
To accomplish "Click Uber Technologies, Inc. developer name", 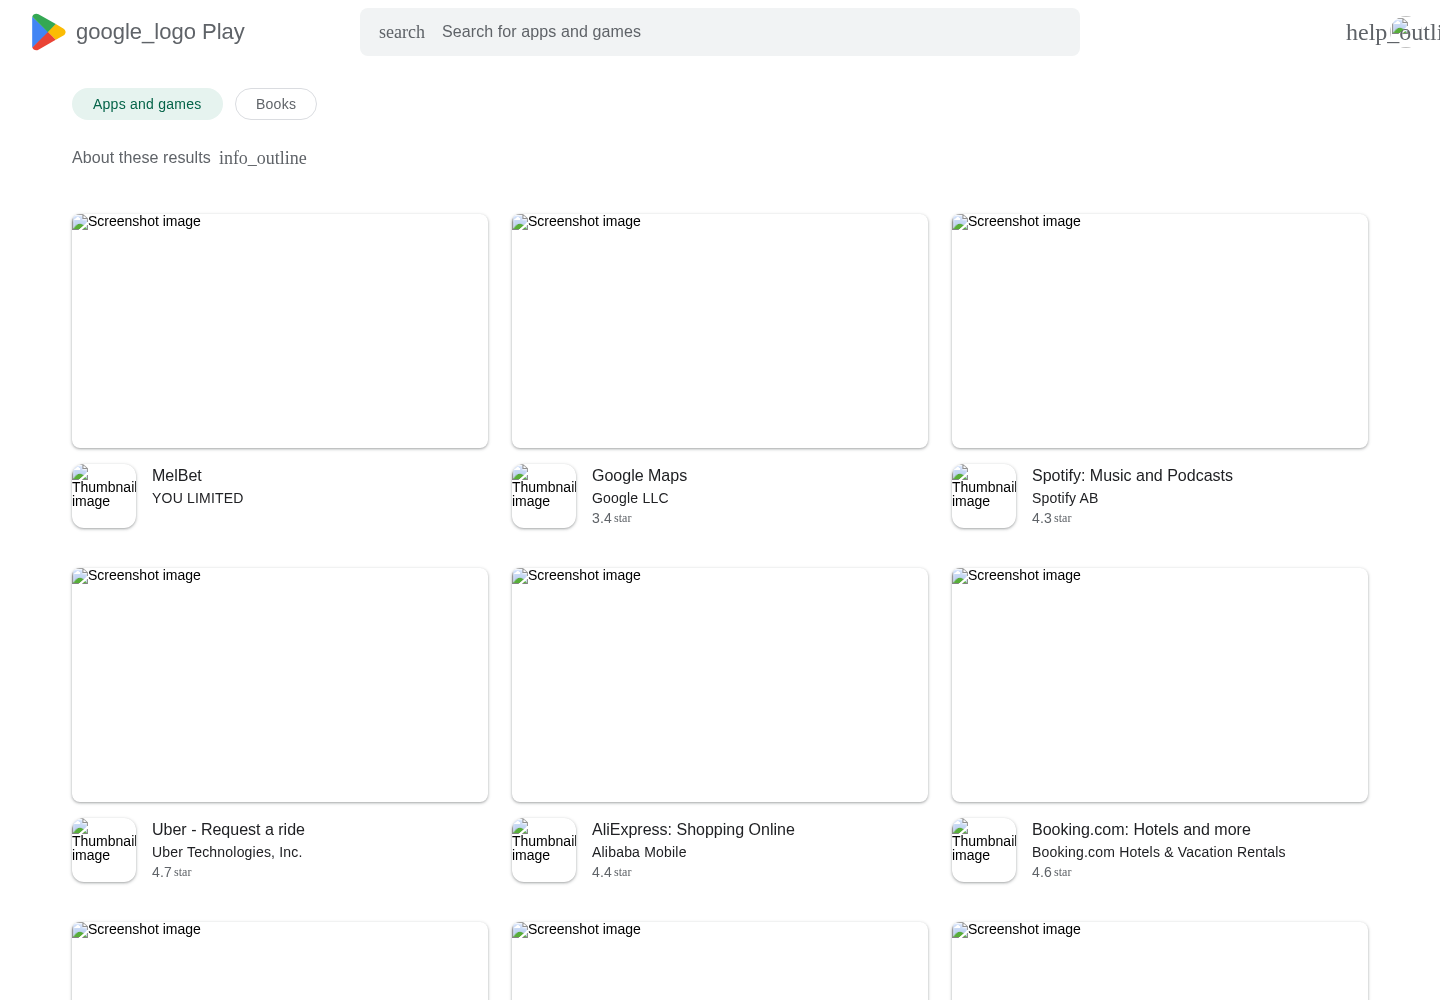I will coord(227,852).
